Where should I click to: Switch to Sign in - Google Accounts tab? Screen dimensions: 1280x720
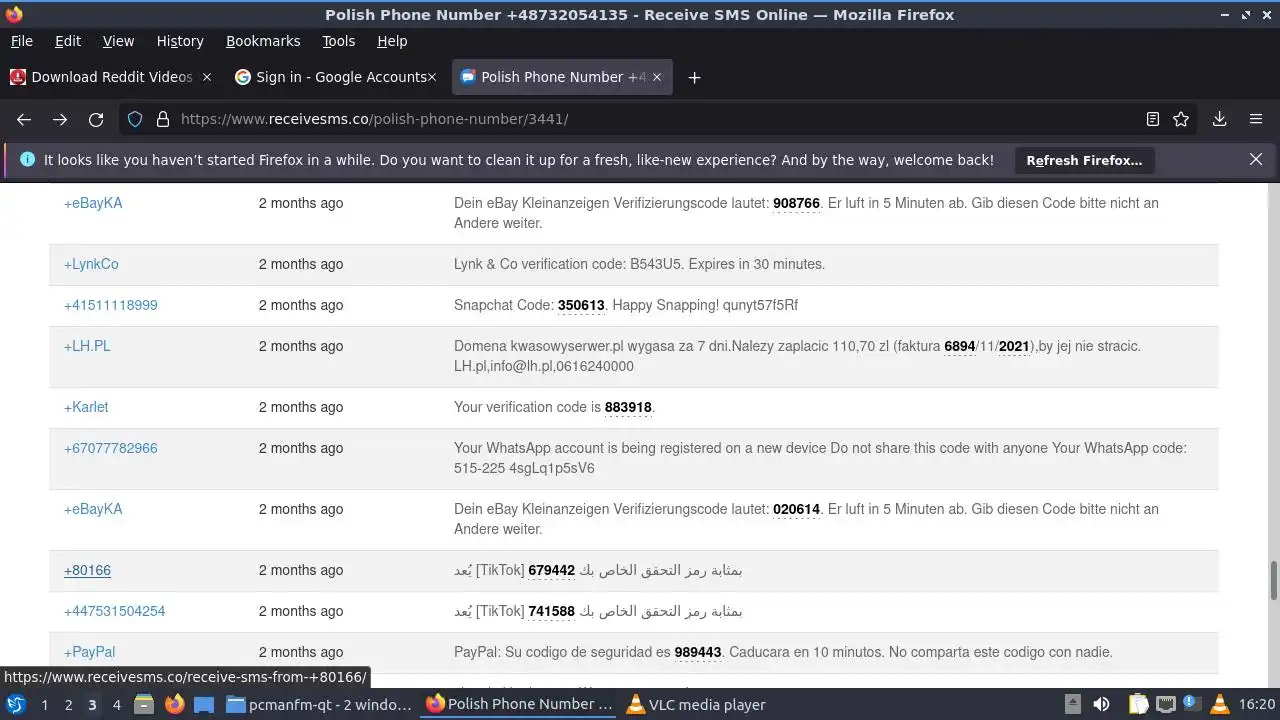coord(336,77)
